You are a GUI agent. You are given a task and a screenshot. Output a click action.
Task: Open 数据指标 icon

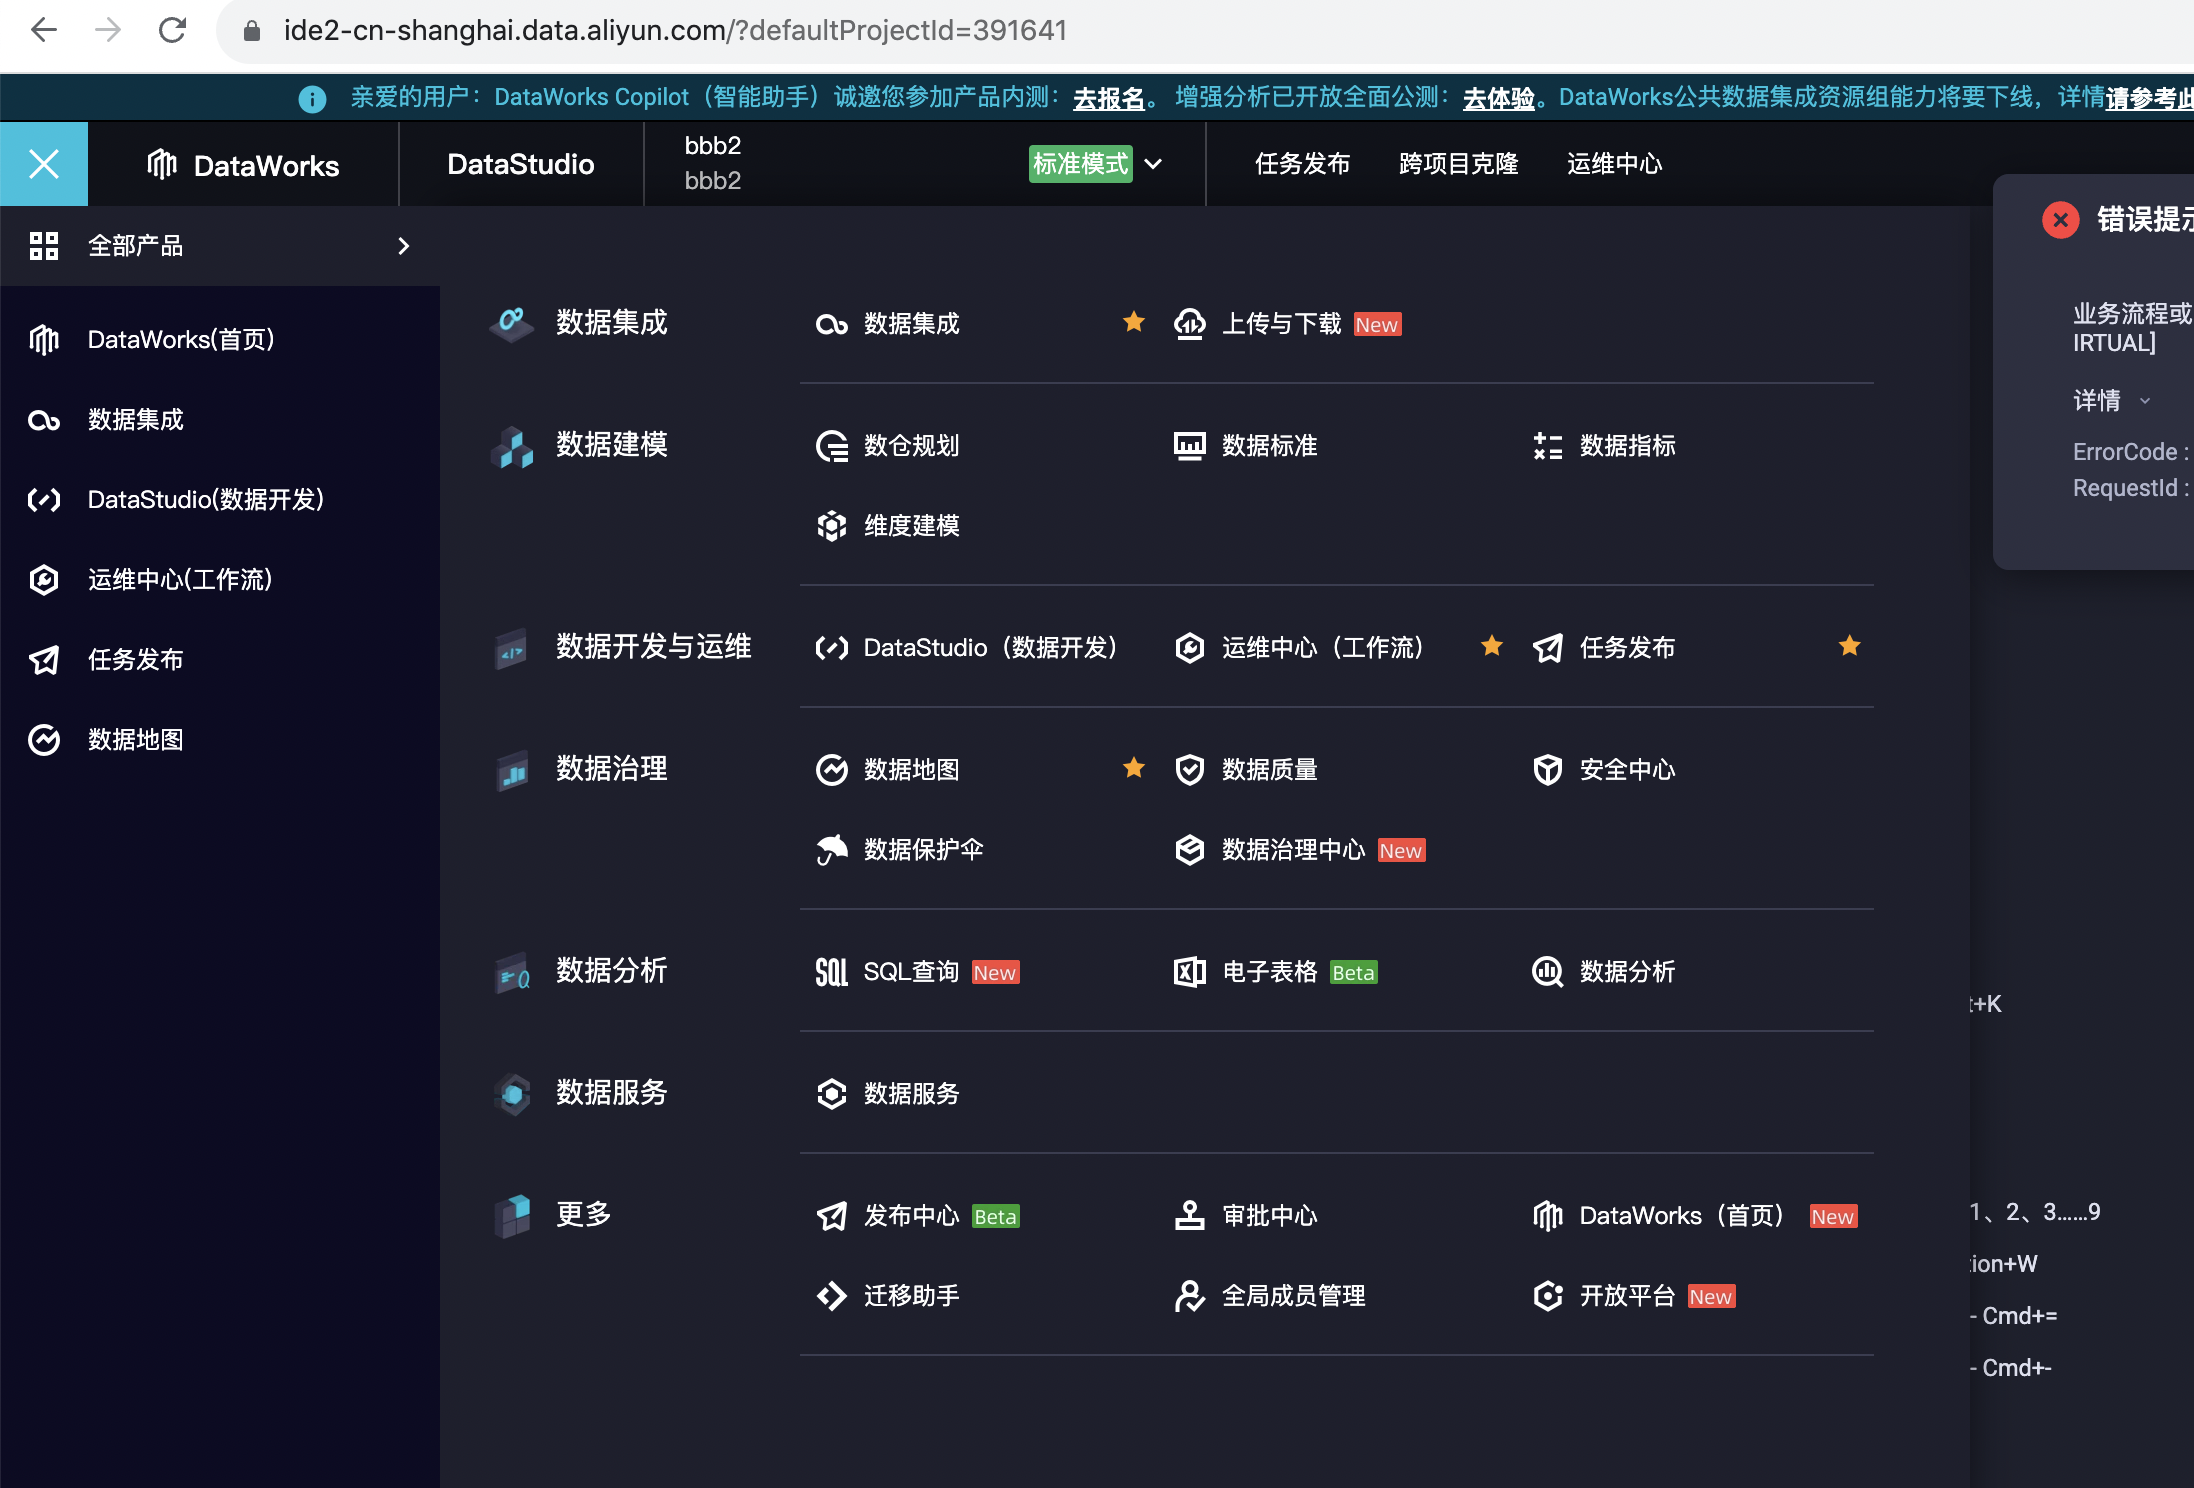tap(1547, 446)
